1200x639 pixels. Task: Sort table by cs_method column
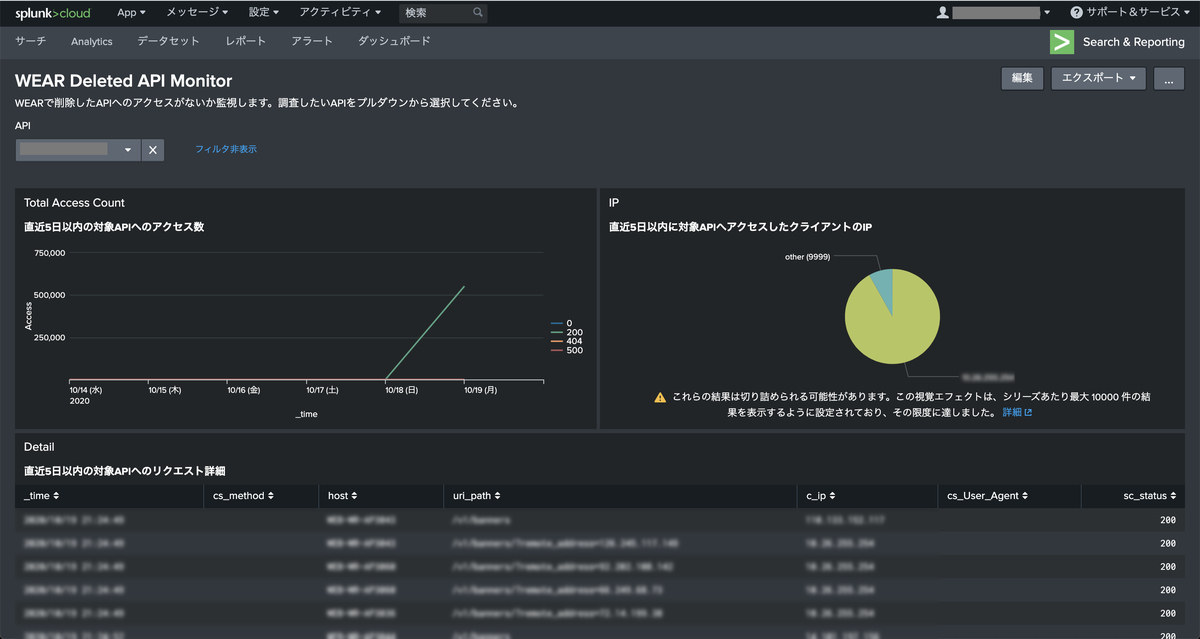tap(243, 495)
